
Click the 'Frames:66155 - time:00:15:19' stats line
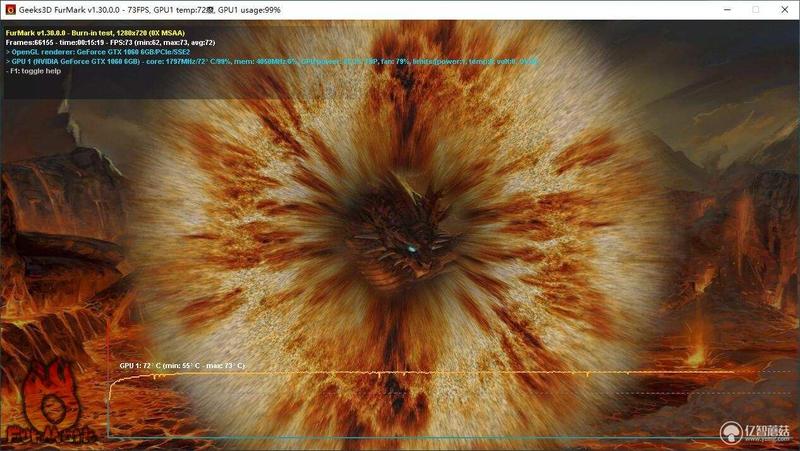click(111, 42)
